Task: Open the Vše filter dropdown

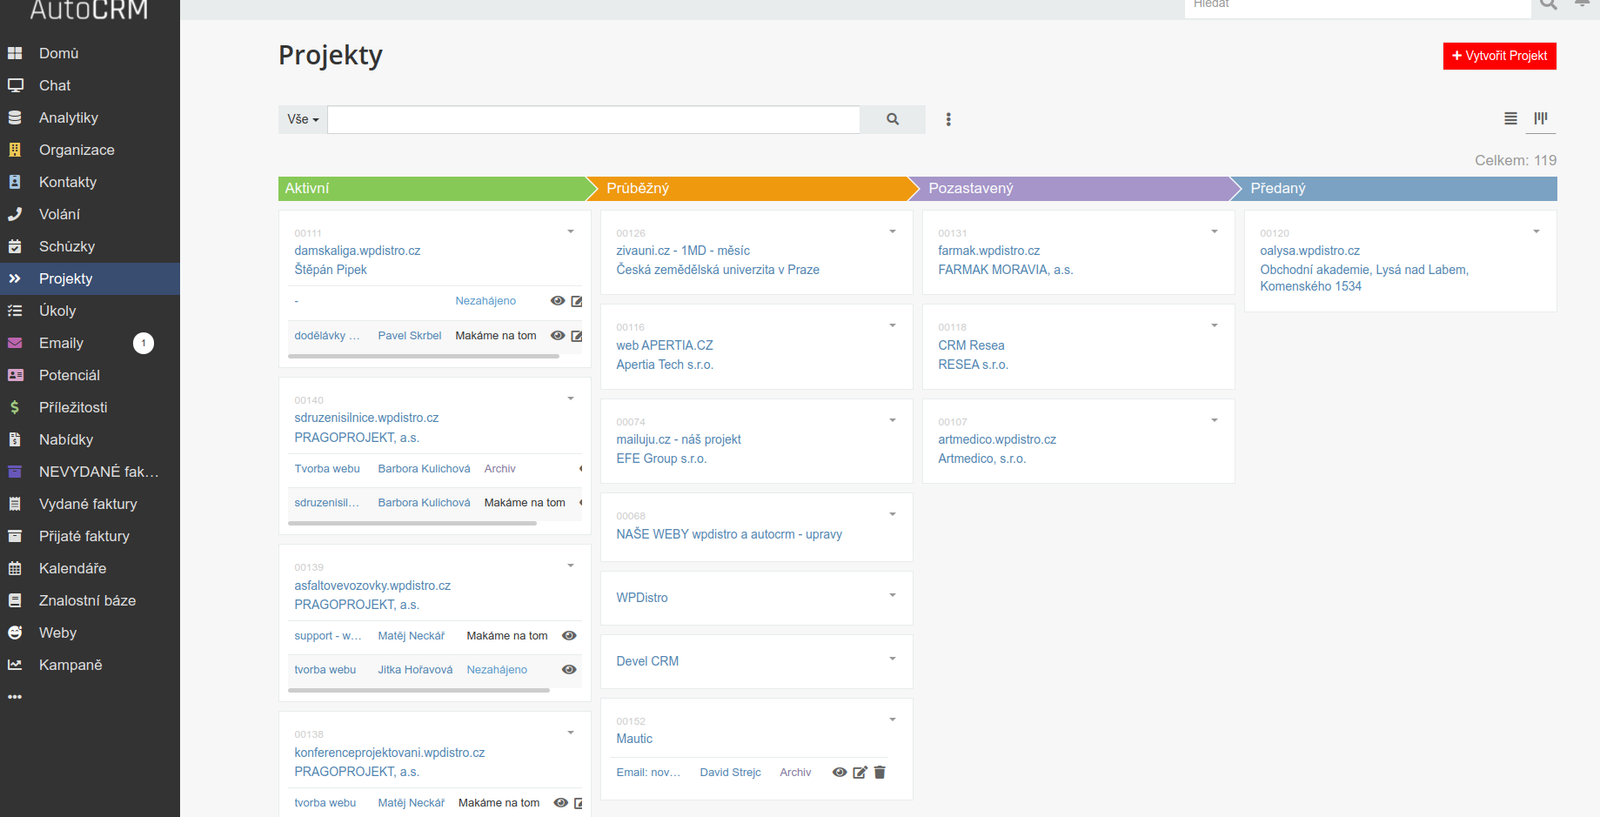Action: coord(303,119)
